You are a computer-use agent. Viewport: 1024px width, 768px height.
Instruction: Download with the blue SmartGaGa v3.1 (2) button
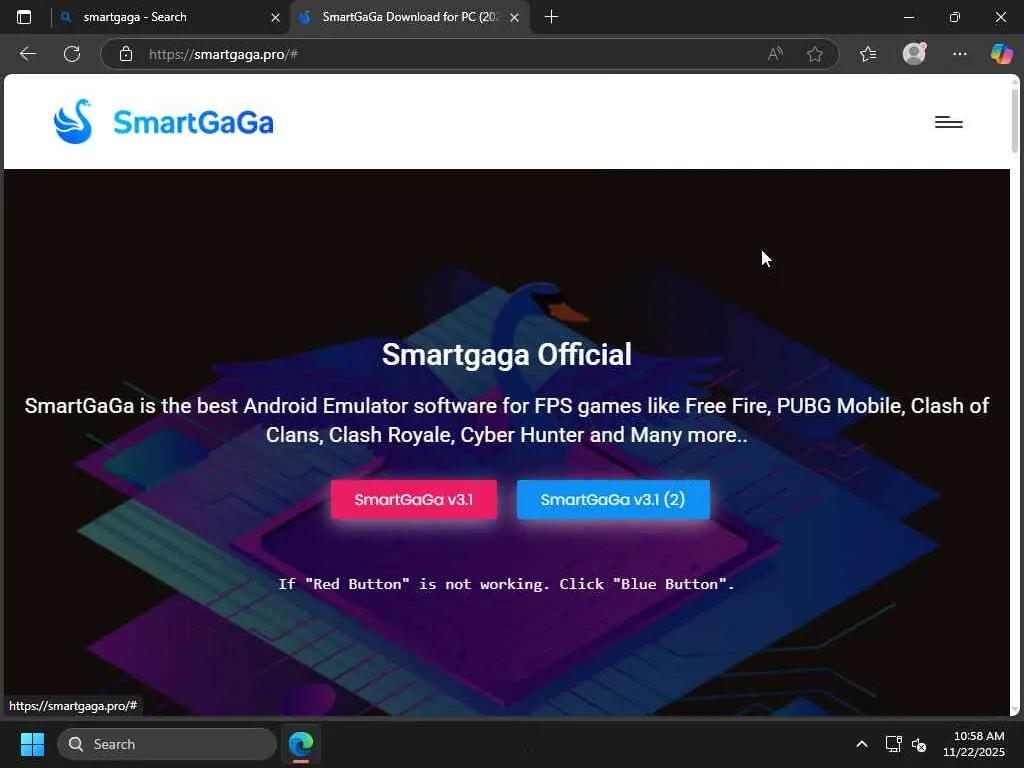[613, 500]
